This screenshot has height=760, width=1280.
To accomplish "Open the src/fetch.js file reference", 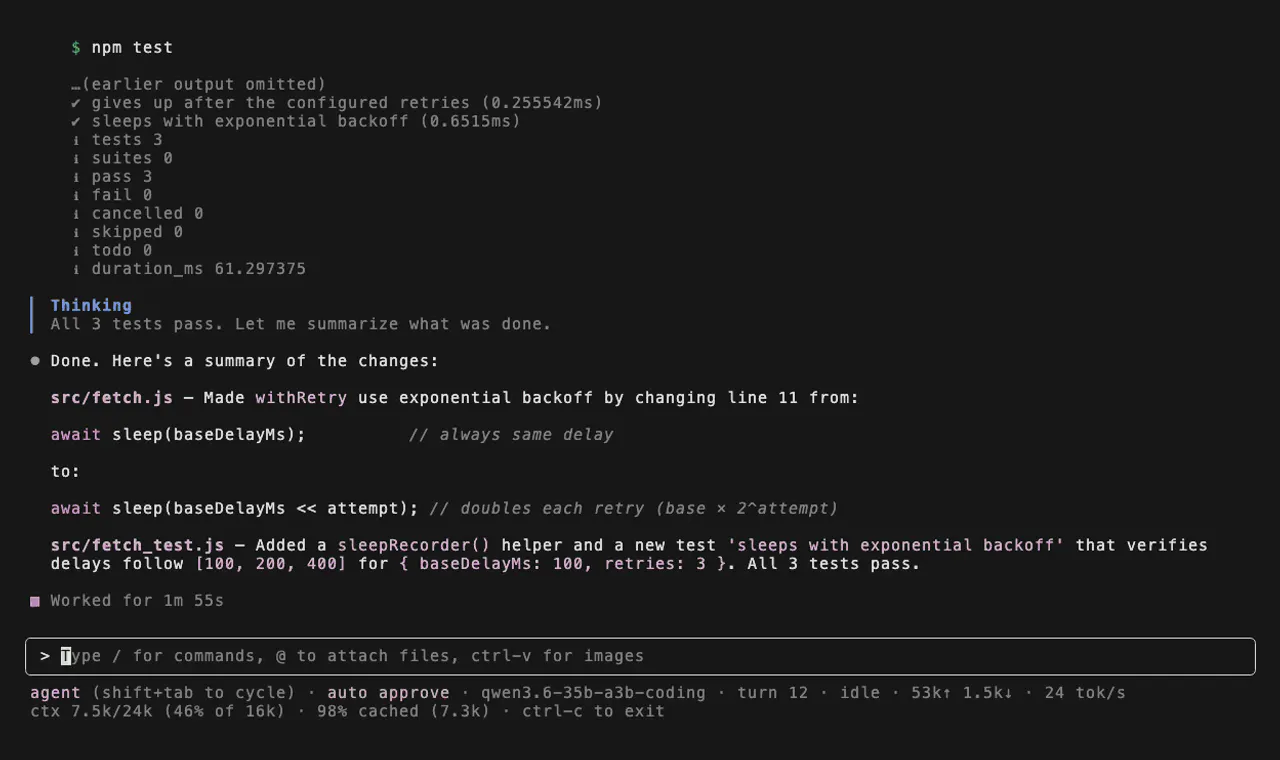I will [x=112, y=398].
